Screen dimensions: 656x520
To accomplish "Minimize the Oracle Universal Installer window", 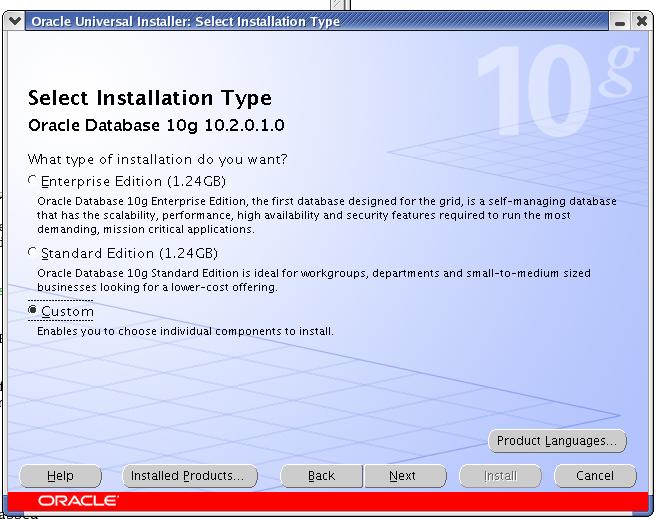I will pyautogui.click(x=620, y=21).
